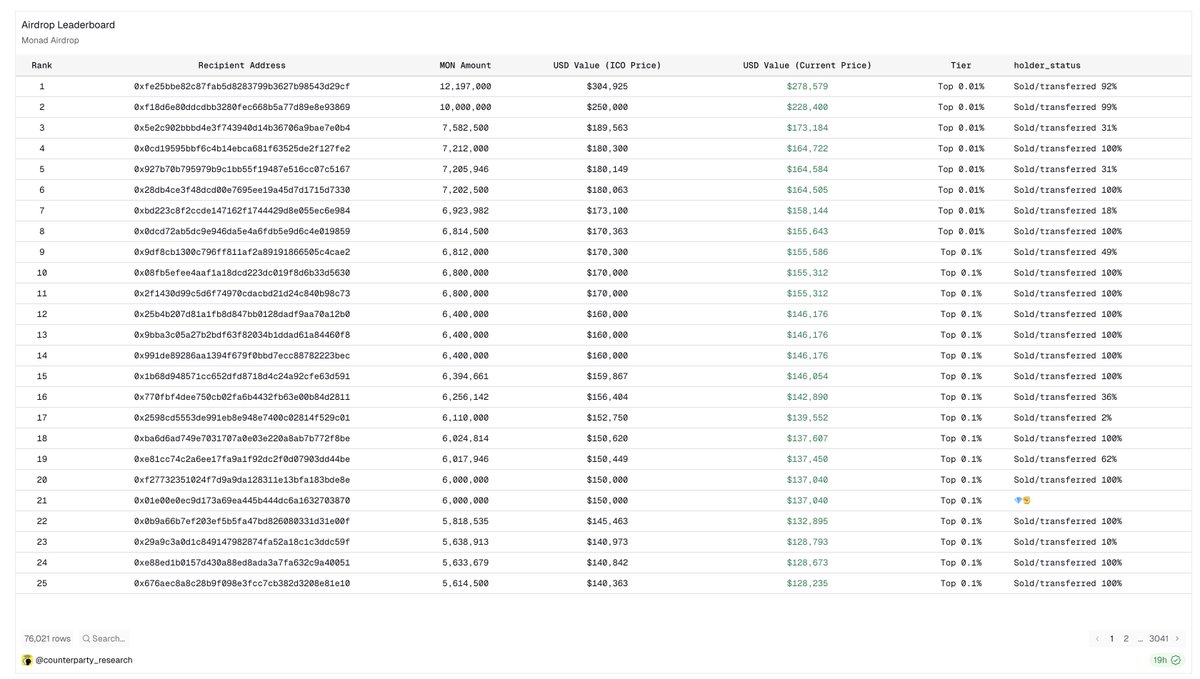Open the @counterparty_research profile link

click(84, 660)
